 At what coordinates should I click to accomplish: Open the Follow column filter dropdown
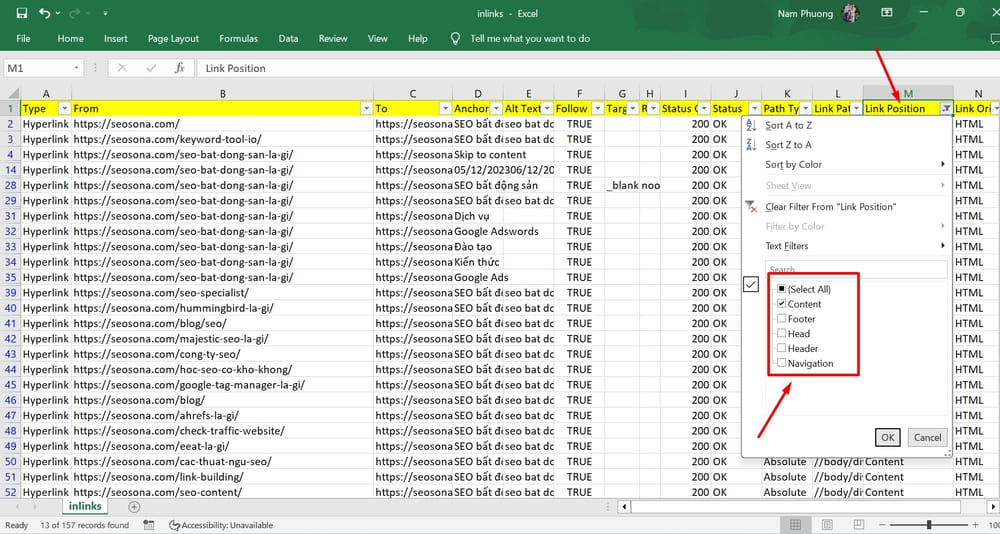[x=597, y=108]
